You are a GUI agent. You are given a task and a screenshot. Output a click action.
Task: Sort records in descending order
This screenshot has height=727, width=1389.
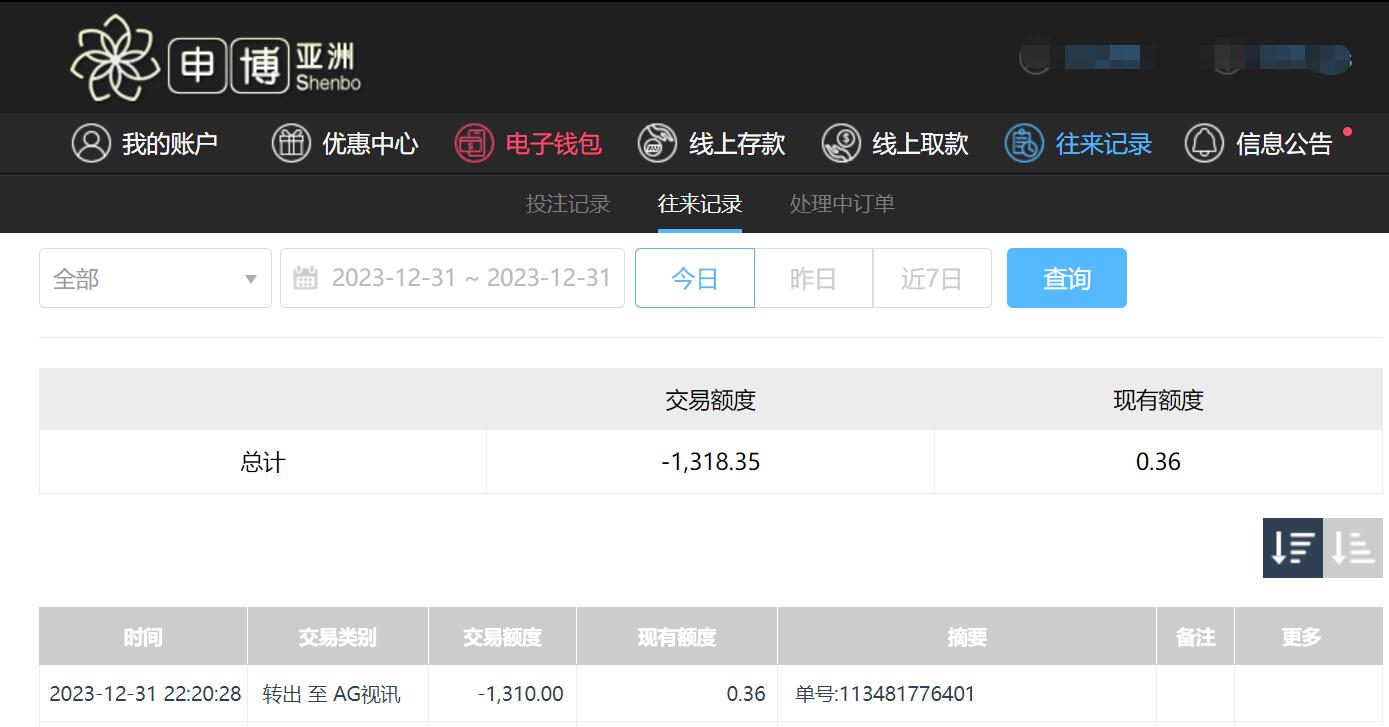coord(1293,548)
